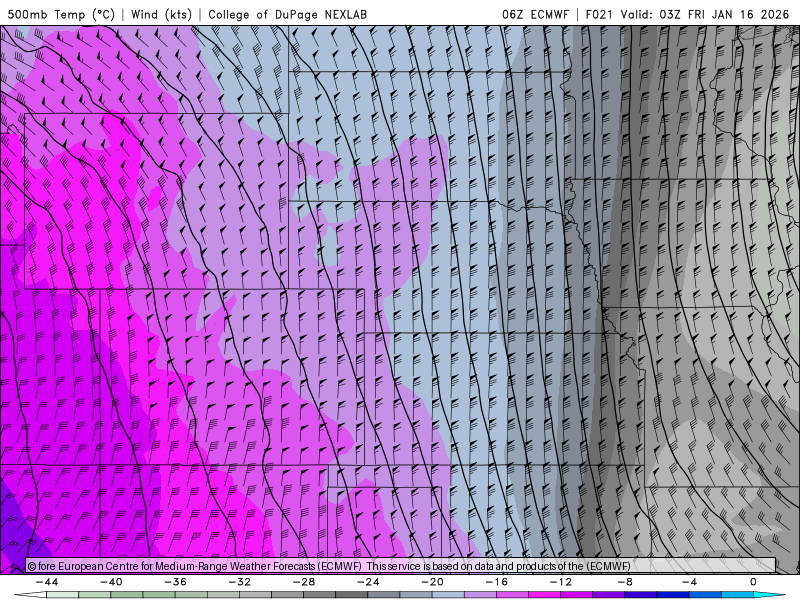
Task: Click the 'Wind (kts)' header label
Action: click(x=161, y=14)
